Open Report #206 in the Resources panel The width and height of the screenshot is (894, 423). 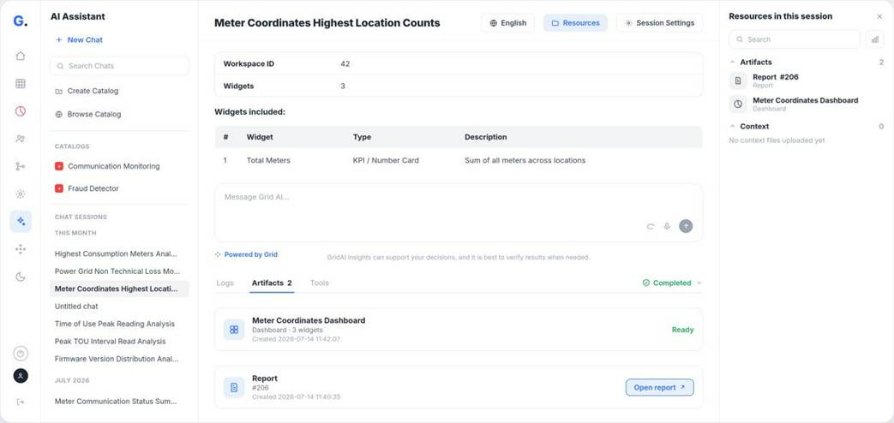[x=806, y=80]
